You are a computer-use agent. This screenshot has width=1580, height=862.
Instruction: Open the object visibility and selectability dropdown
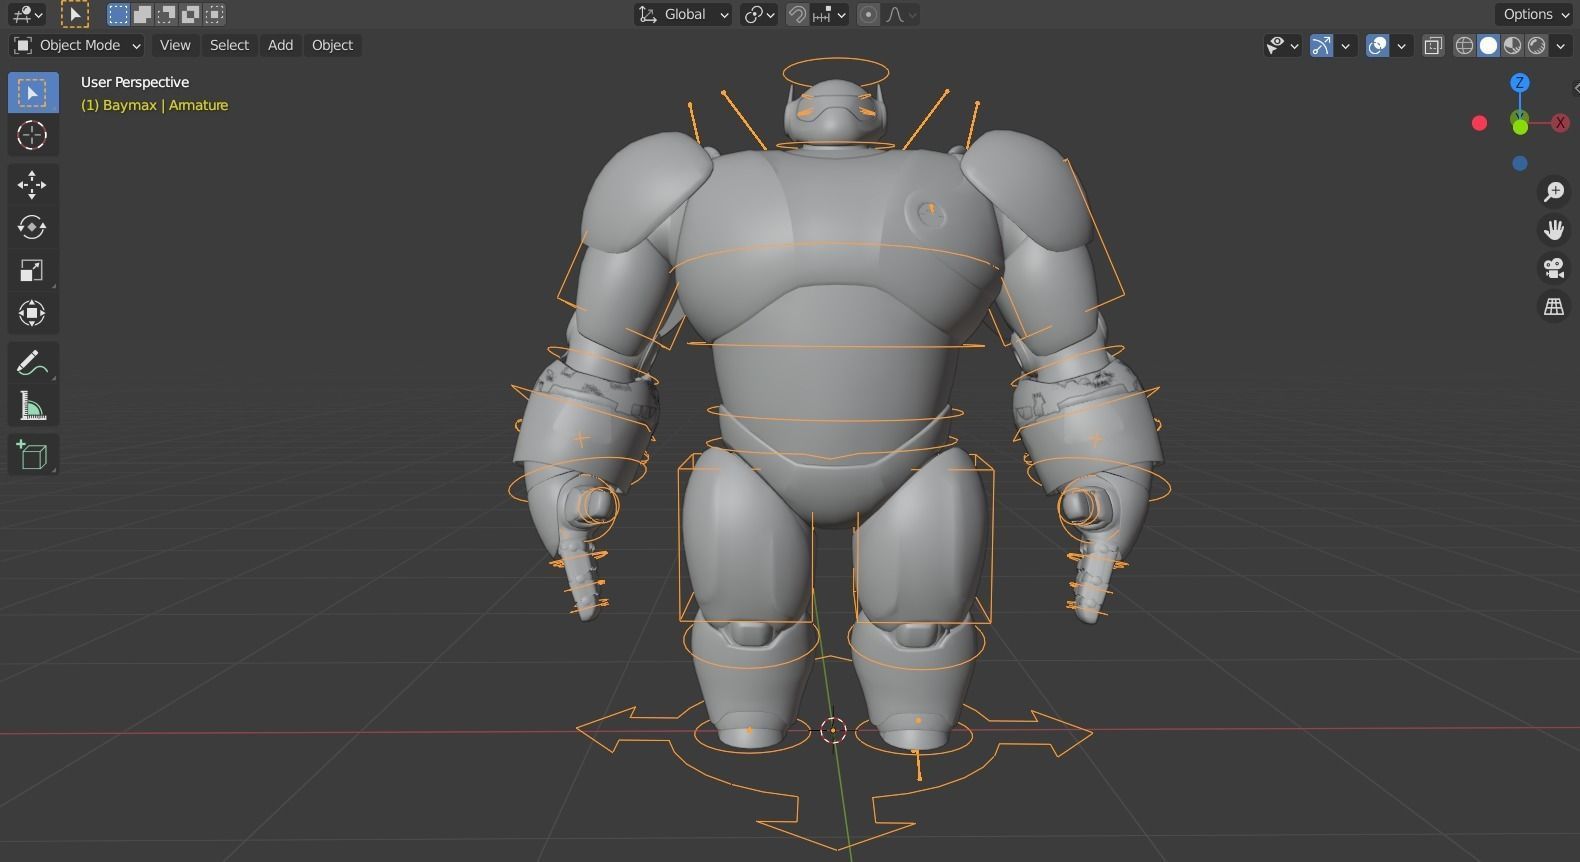click(1282, 45)
